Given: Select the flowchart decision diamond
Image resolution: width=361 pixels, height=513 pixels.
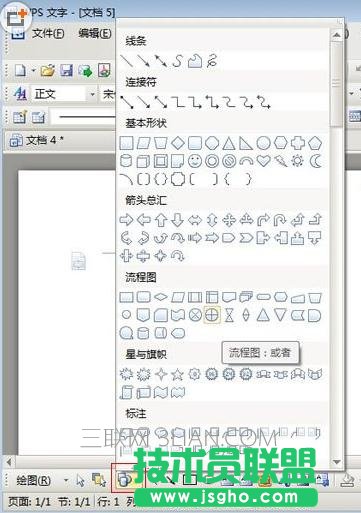Looking at the screenshot, I should click(161, 297).
